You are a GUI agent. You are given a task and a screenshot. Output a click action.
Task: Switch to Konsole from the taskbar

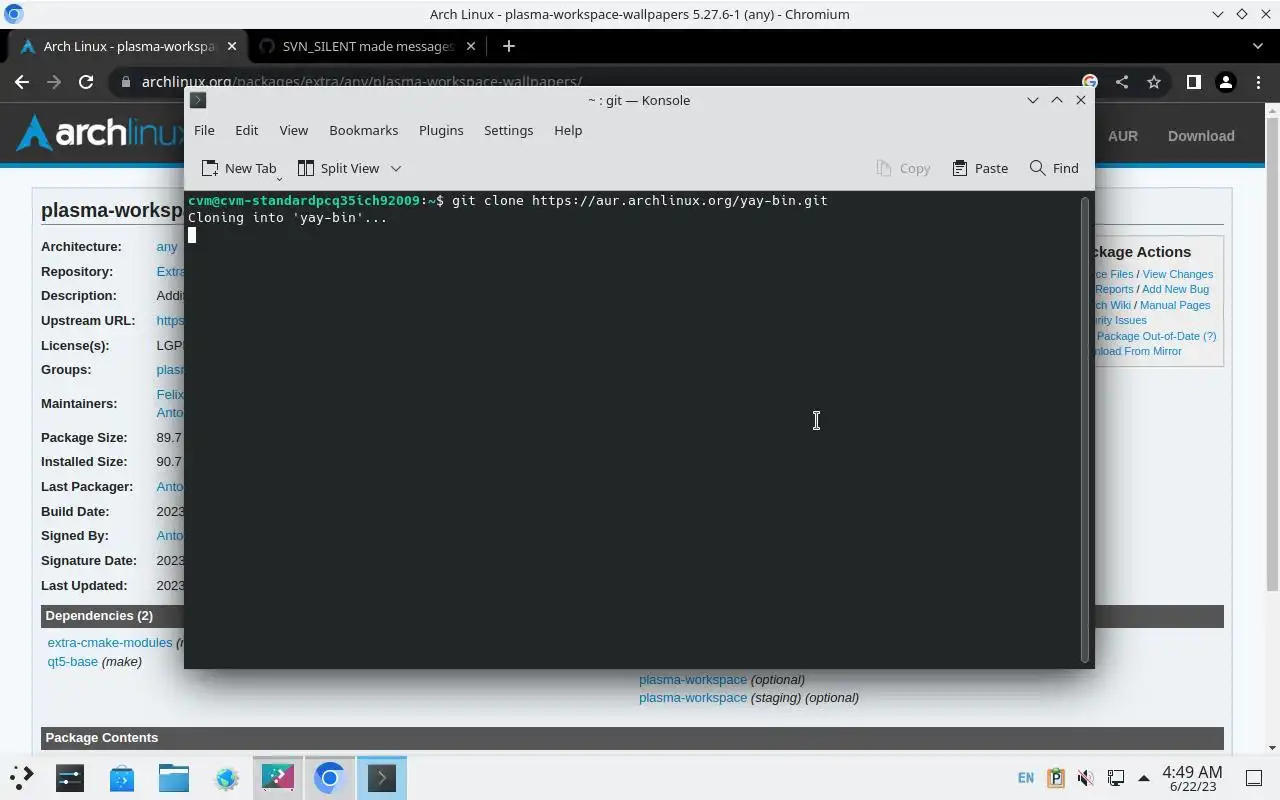[382, 777]
